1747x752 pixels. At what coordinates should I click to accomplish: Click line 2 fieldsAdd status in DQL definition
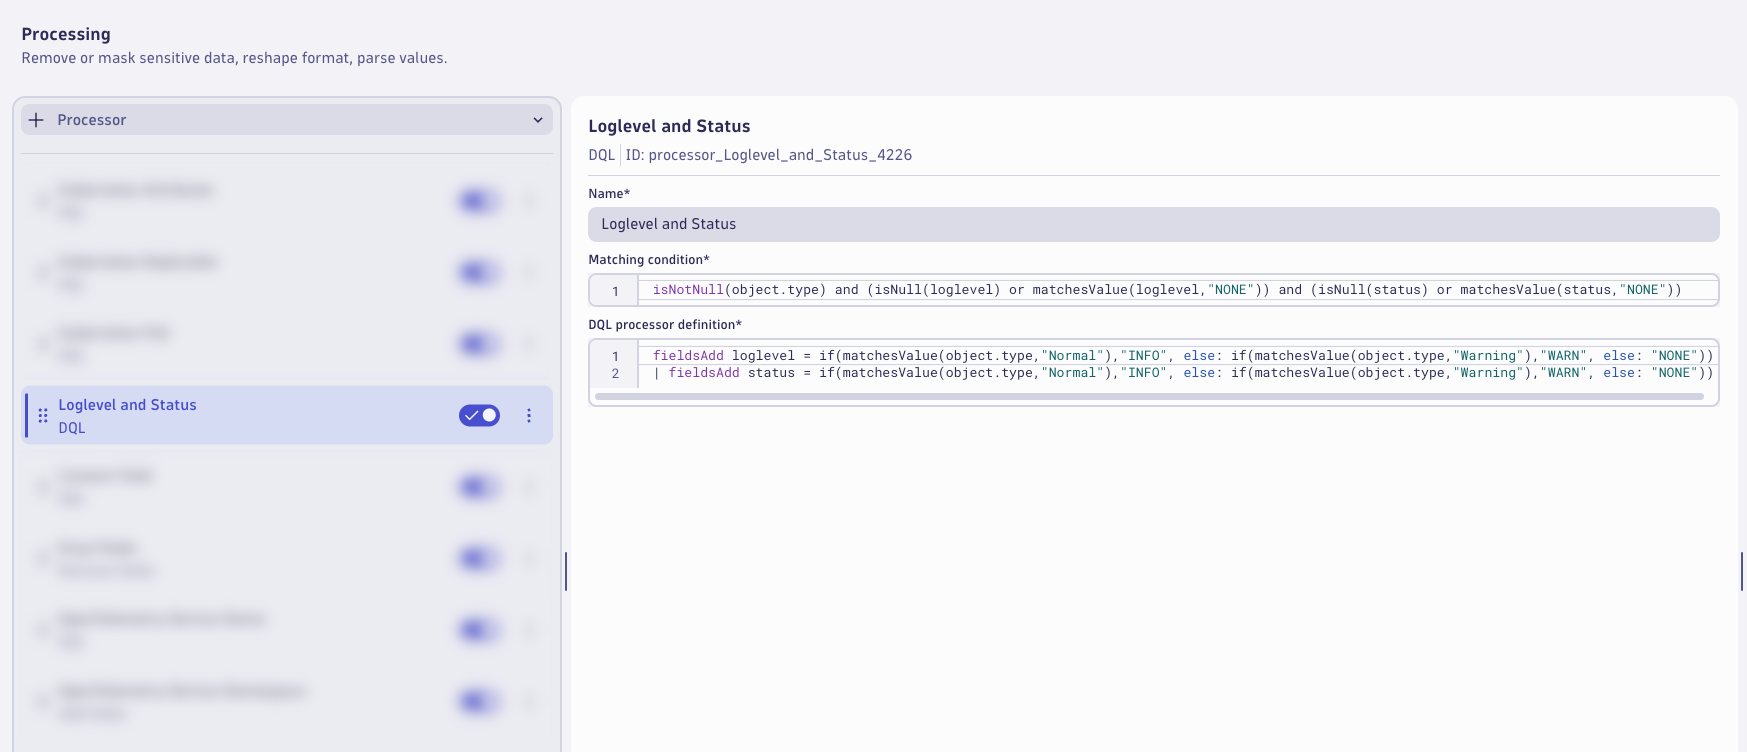pos(1182,373)
